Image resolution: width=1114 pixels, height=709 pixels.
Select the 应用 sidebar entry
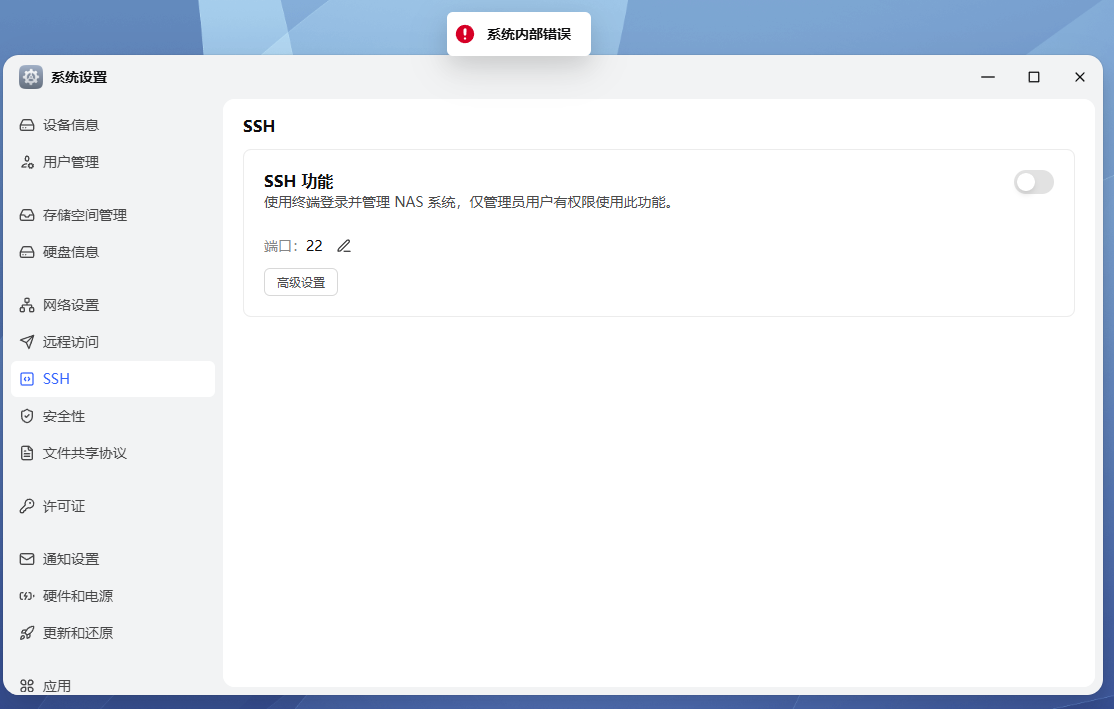(58, 685)
